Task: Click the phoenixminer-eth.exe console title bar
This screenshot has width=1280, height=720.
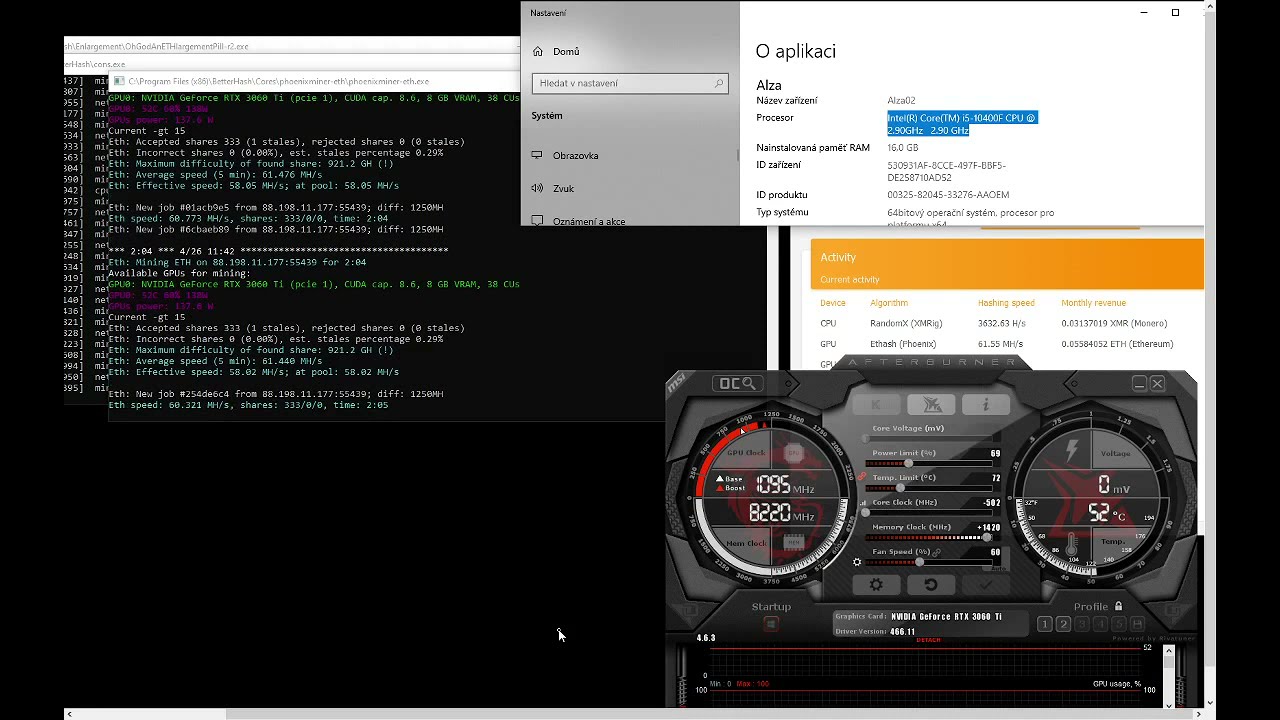Action: coord(316,81)
